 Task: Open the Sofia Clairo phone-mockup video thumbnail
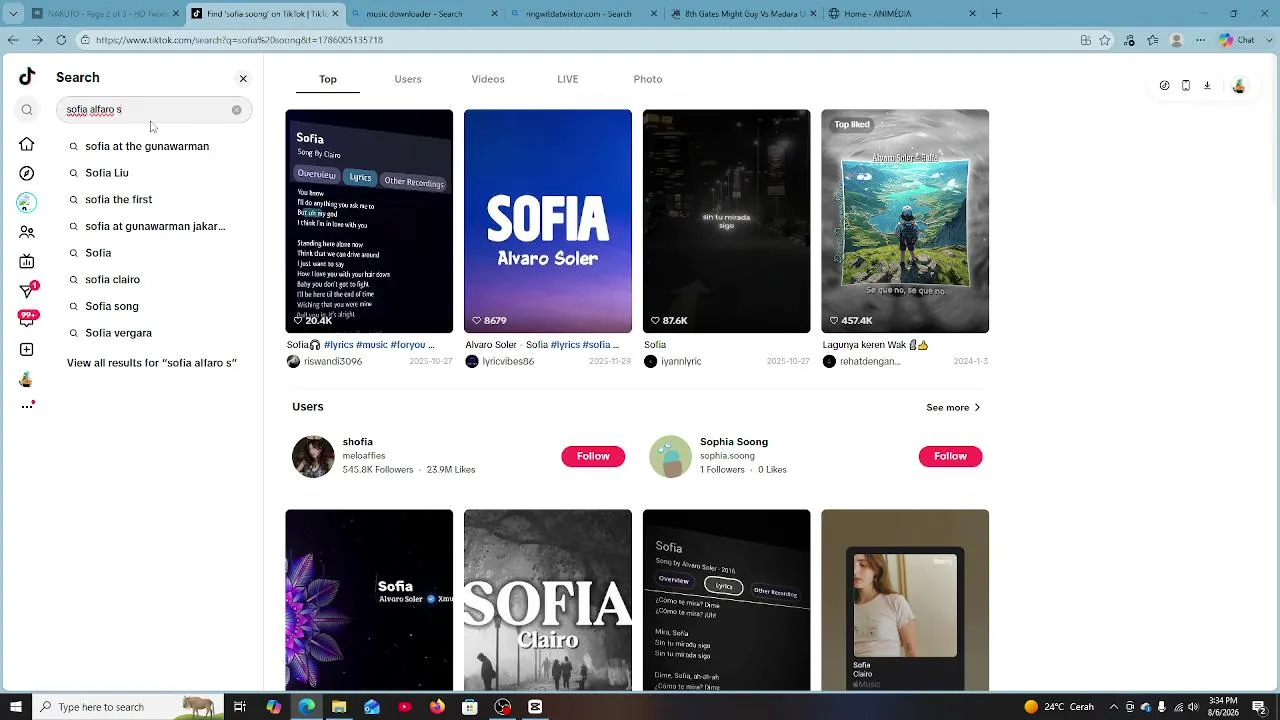905,600
